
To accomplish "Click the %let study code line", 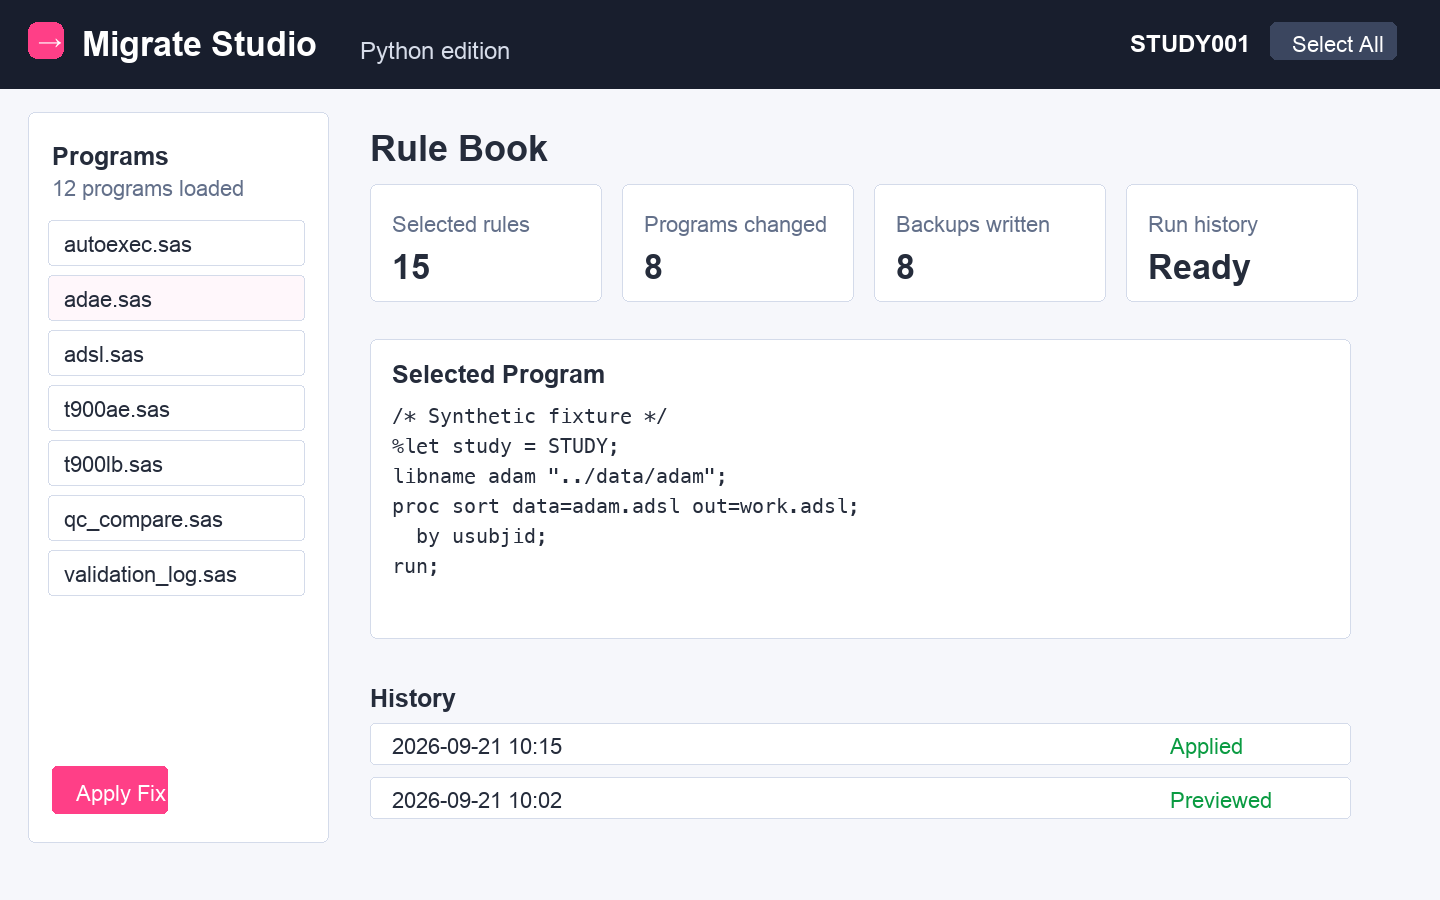I will point(505,446).
